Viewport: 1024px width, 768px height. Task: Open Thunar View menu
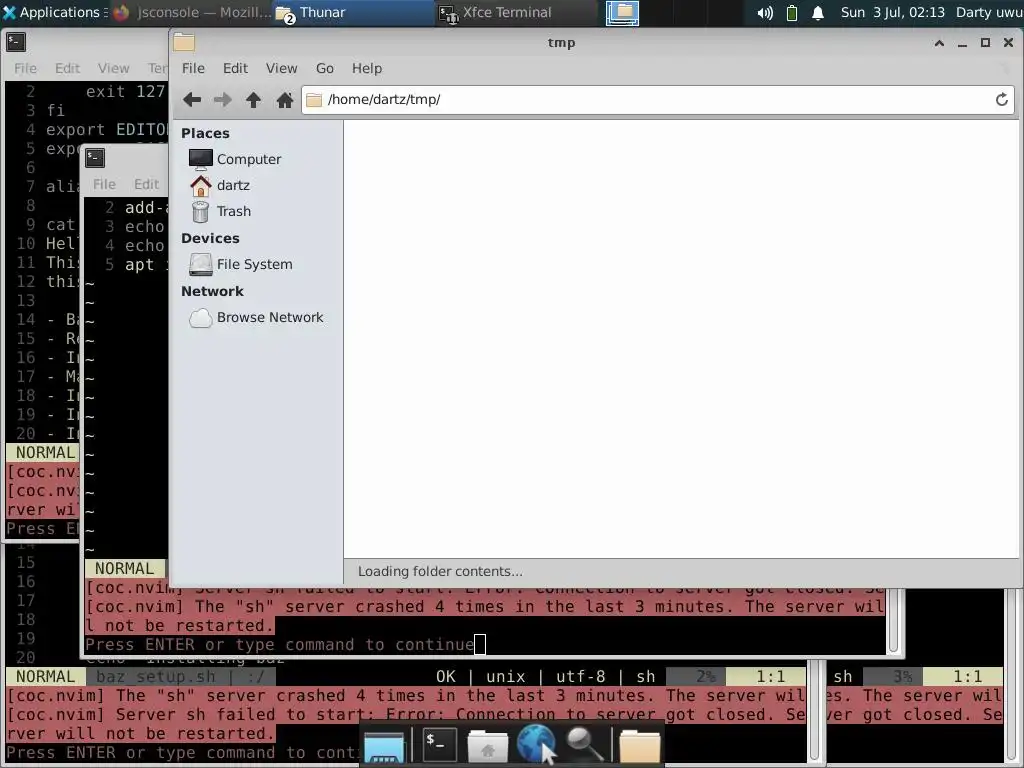[x=281, y=68]
